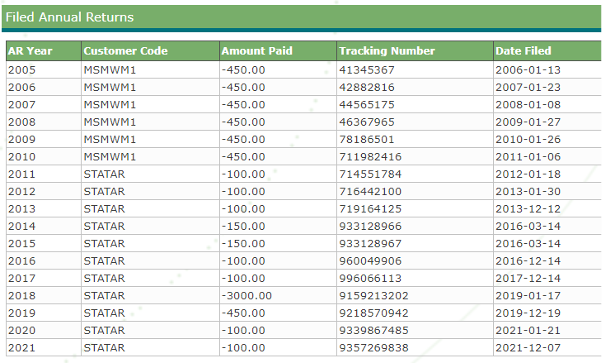This screenshot has width=602, height=364.
Task: Select the Filed Annual Returns section title
Action: pyautogui.click(x=69, y=17)
